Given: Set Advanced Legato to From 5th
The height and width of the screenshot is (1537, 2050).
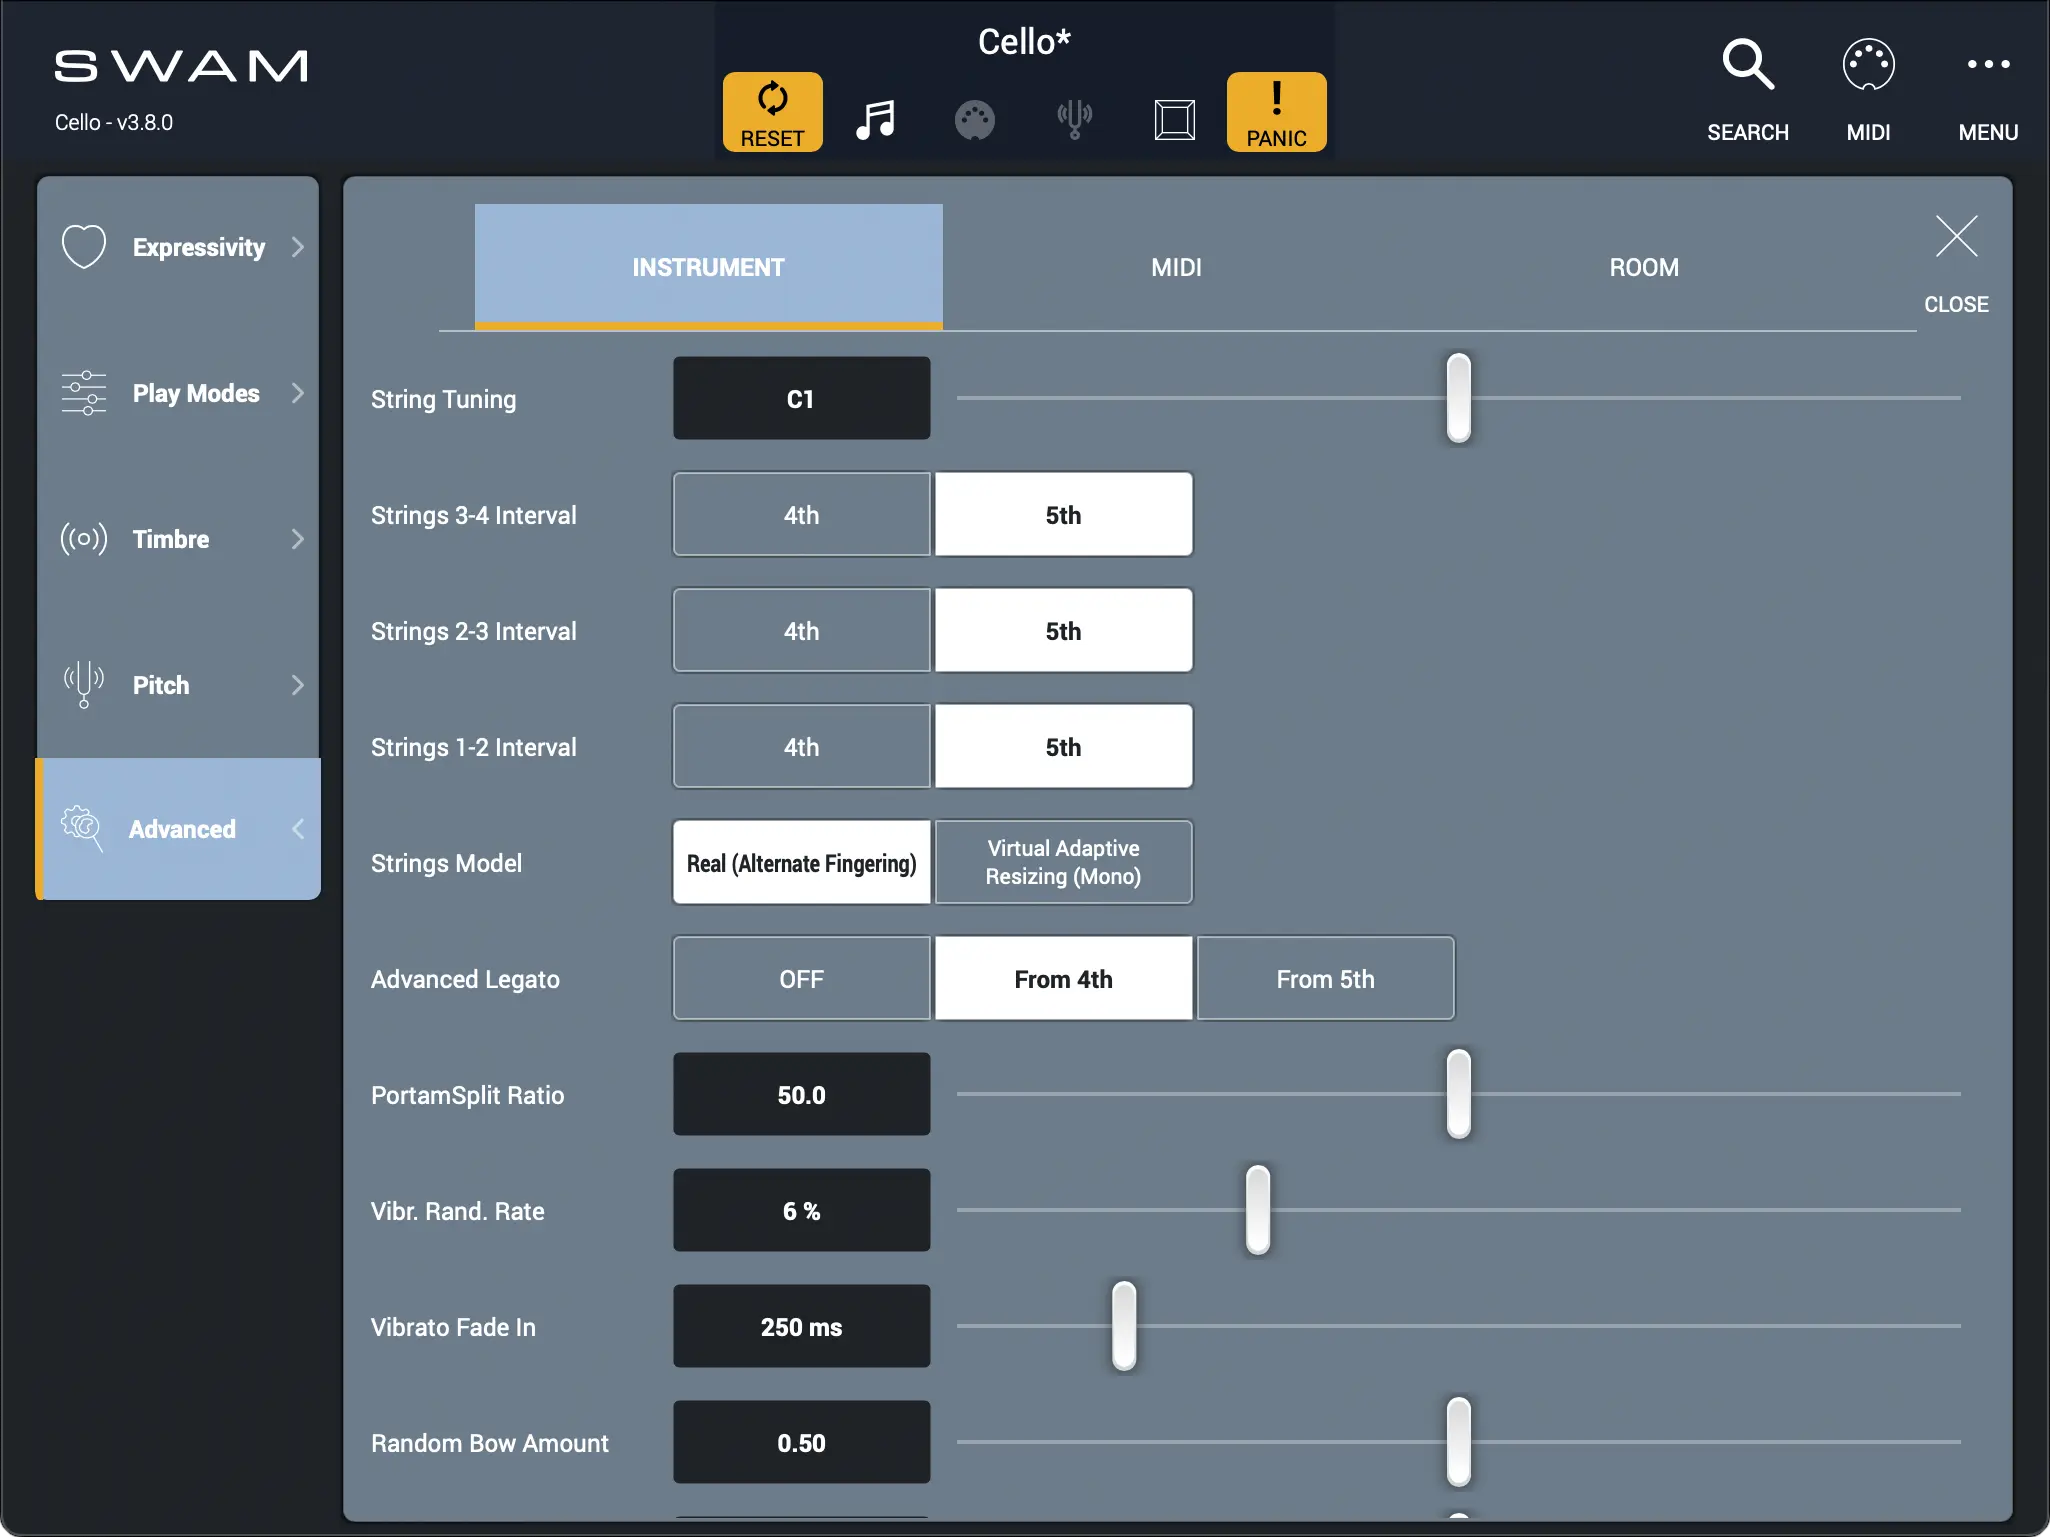Looking at the screenshot, I should coord(1325,979).
